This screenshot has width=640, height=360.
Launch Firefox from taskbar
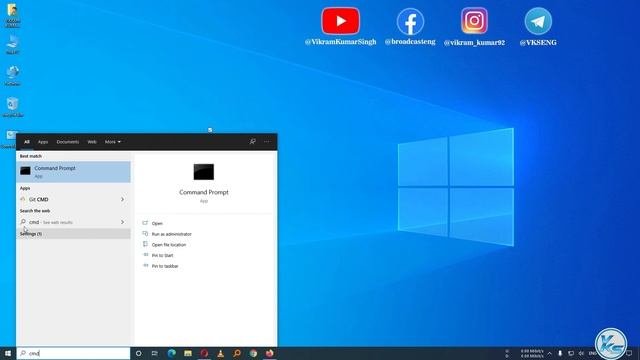click(x=269, y=353)
